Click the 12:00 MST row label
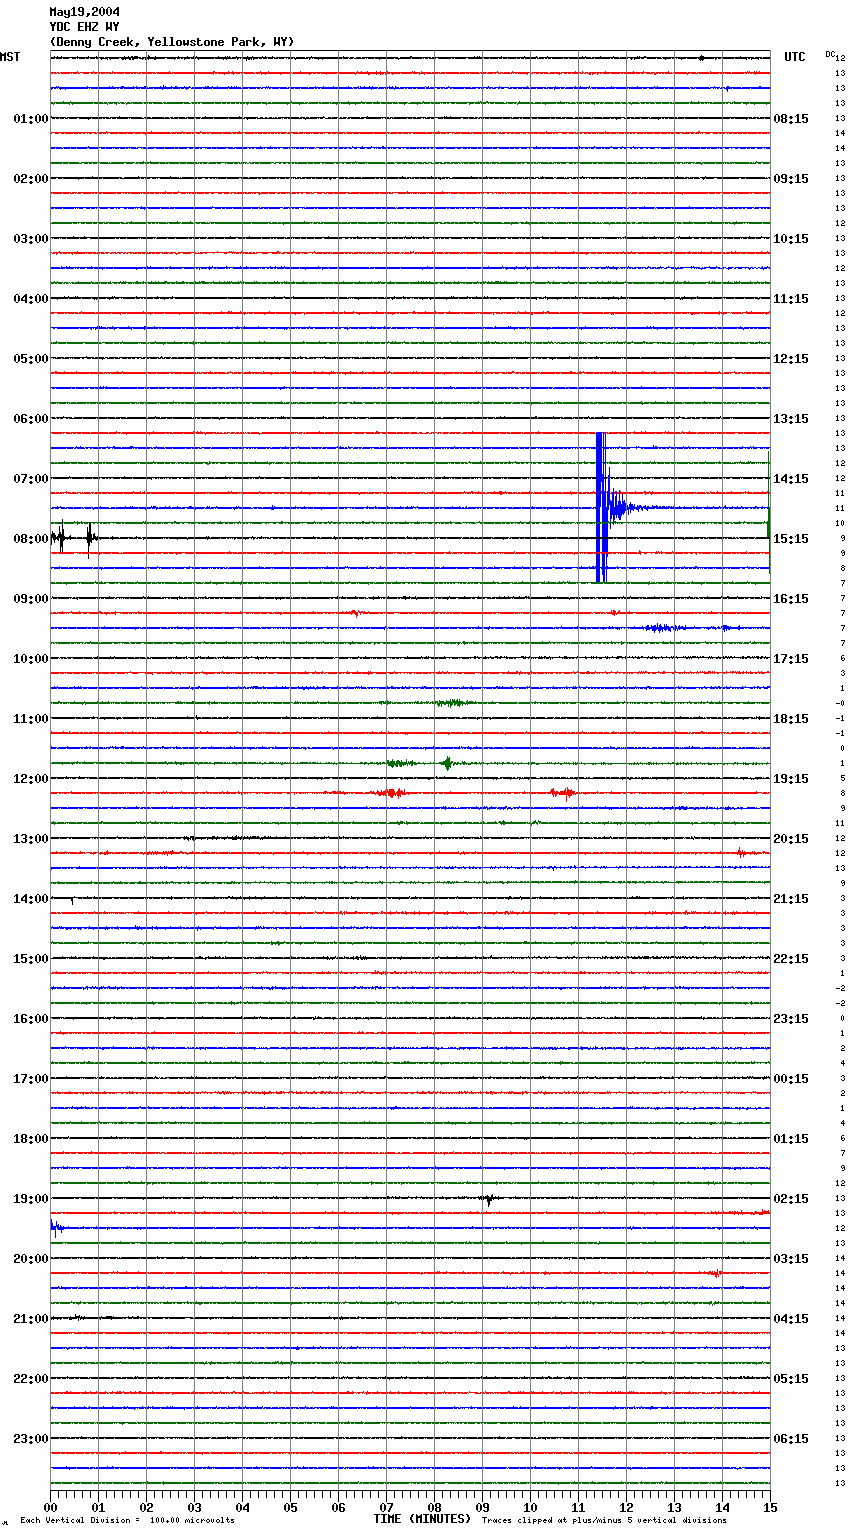This screenshot has height=1534, width=850. 31,779
